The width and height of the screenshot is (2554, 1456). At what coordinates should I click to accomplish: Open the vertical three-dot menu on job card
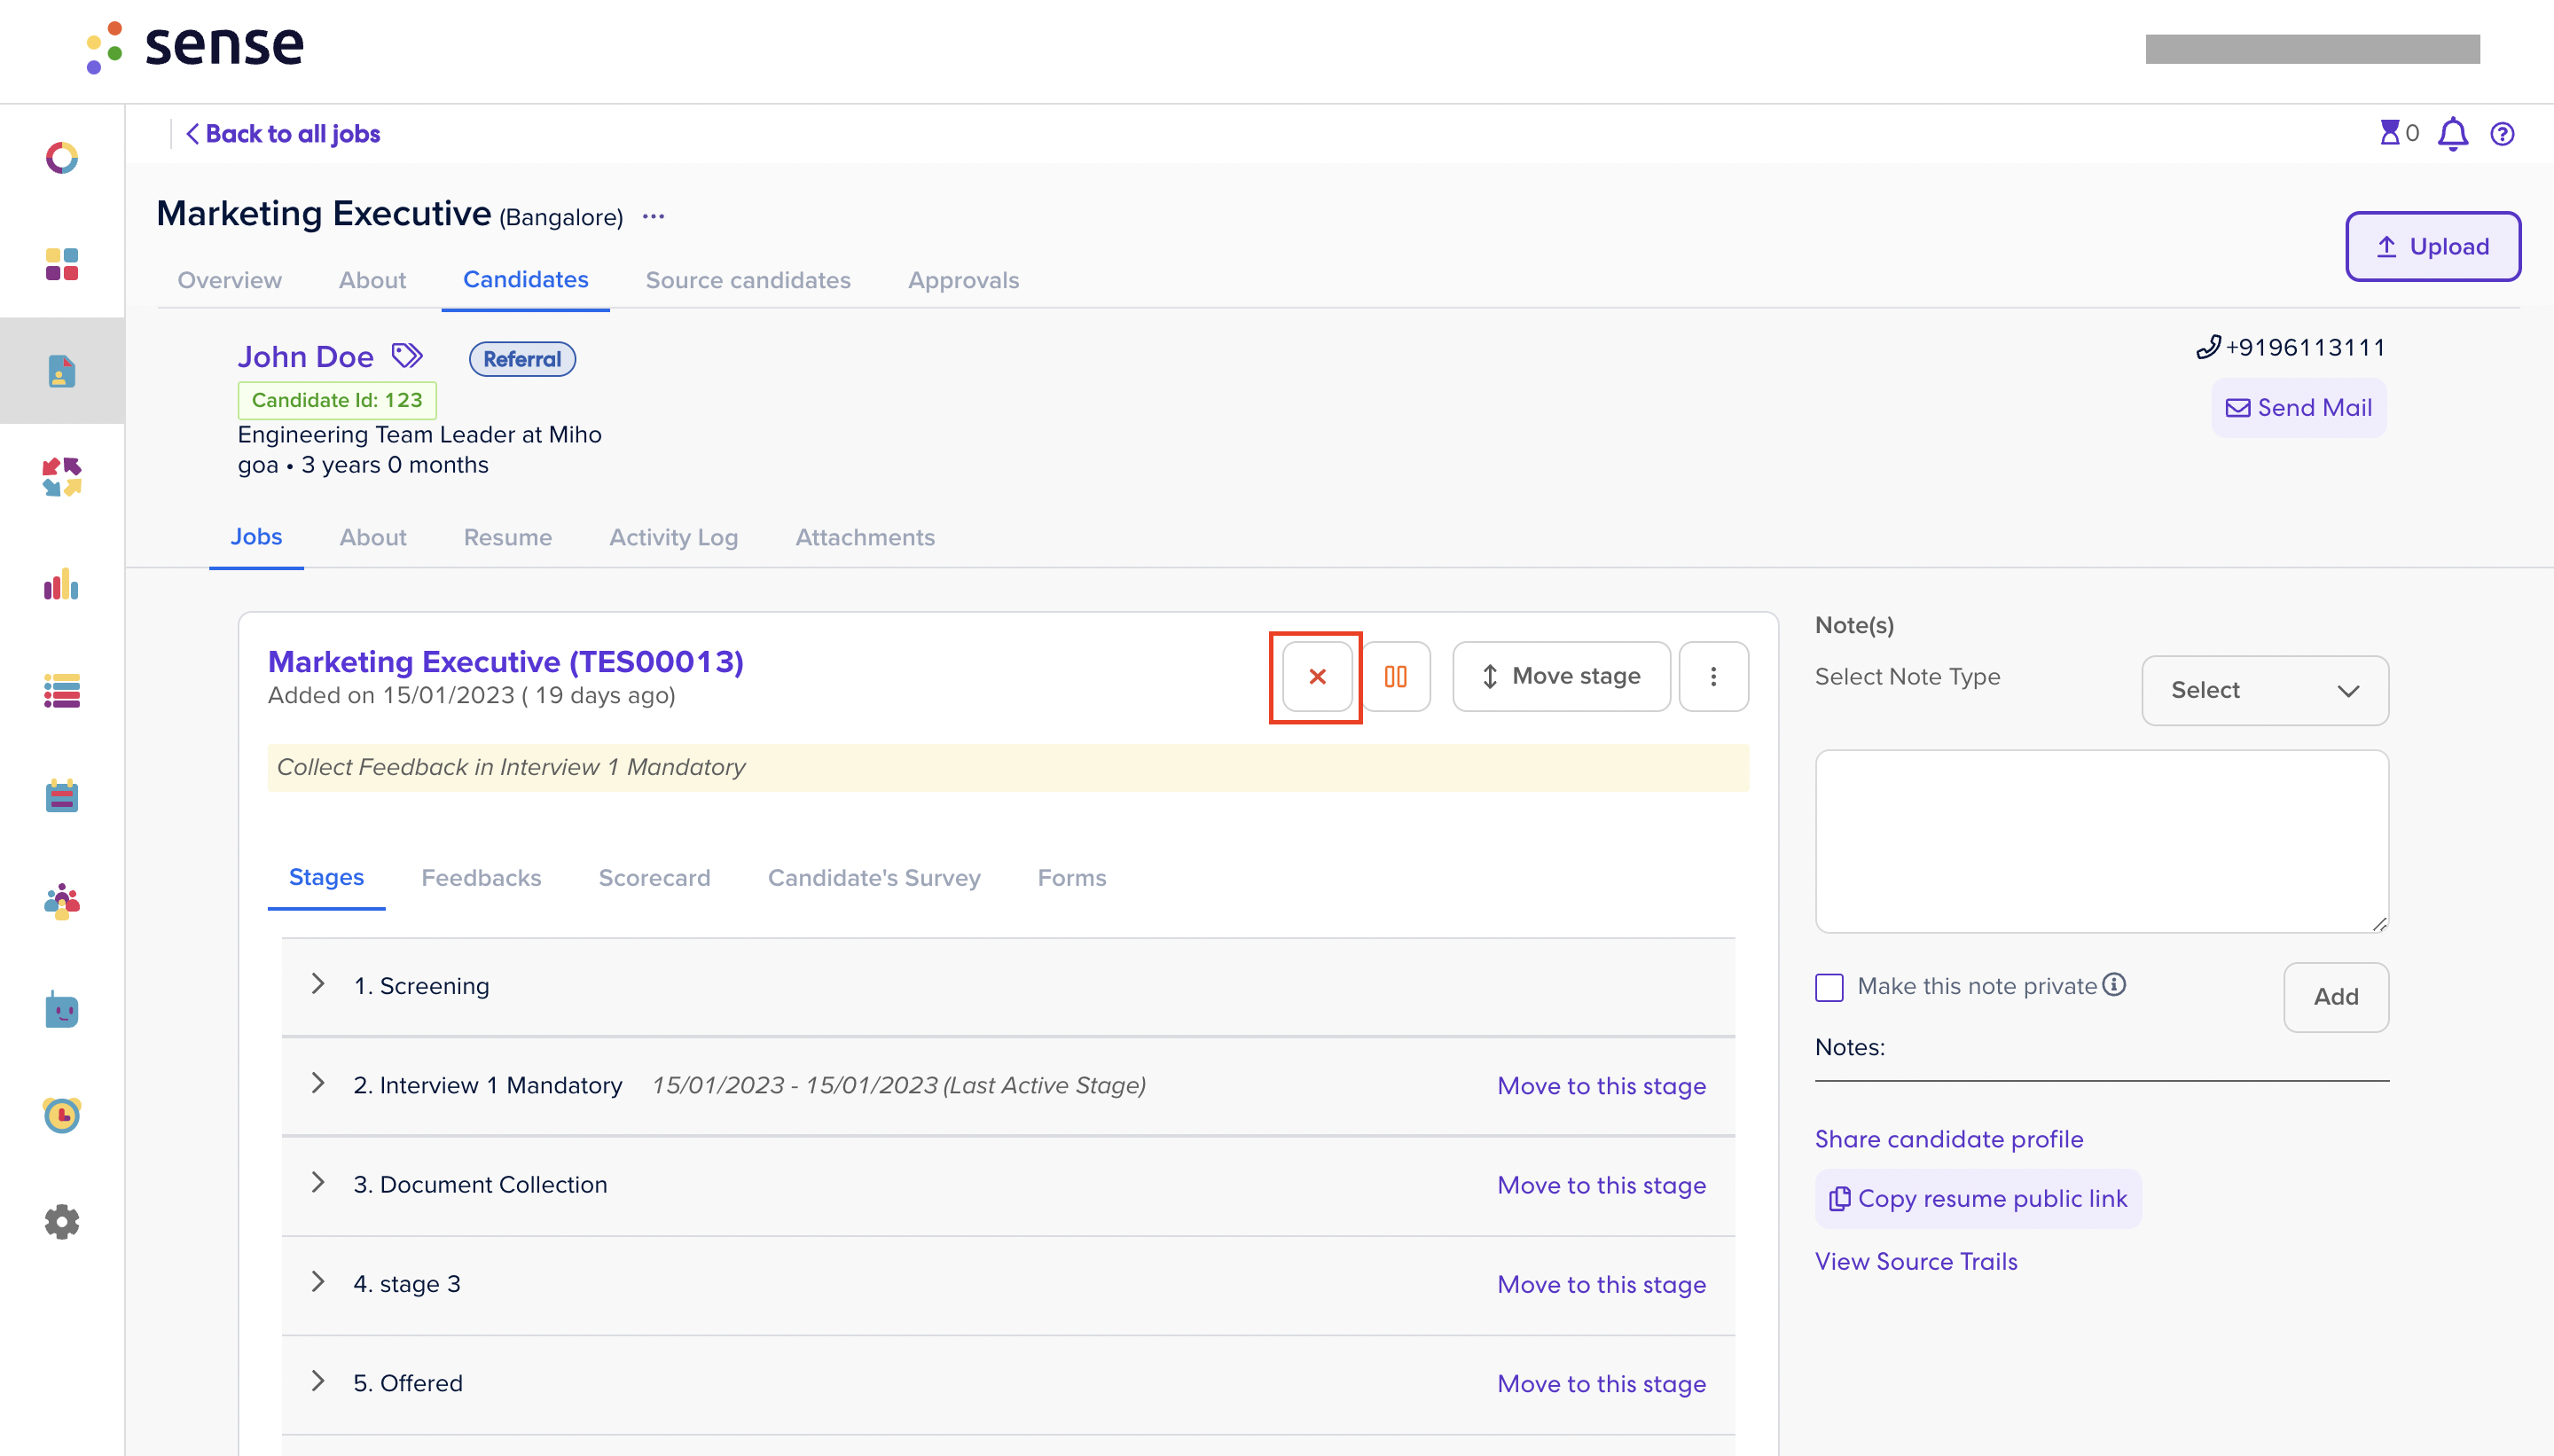tap(1713, 677)
